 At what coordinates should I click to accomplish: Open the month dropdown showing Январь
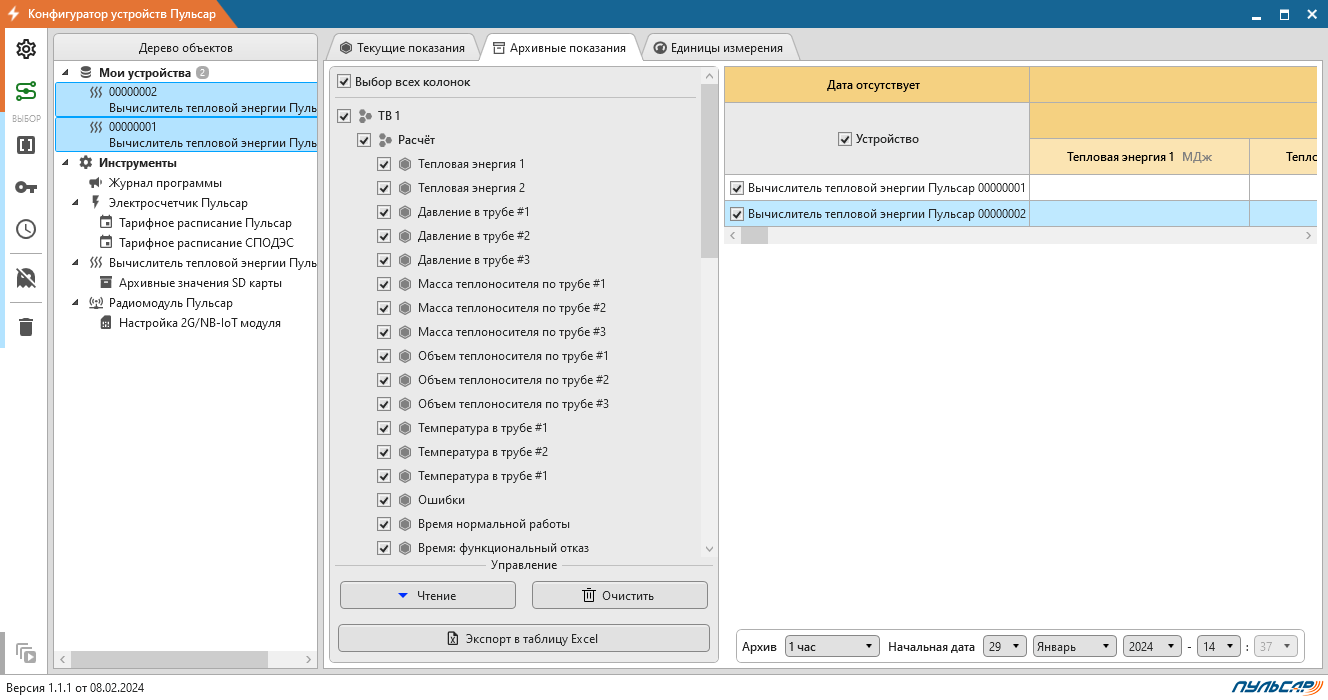pyautogui.click(x=1075, y=647)
